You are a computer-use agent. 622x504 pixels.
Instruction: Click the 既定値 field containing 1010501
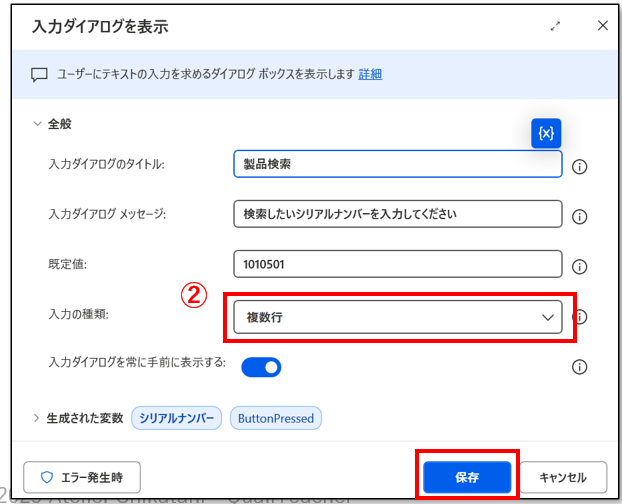coord(397,264)
